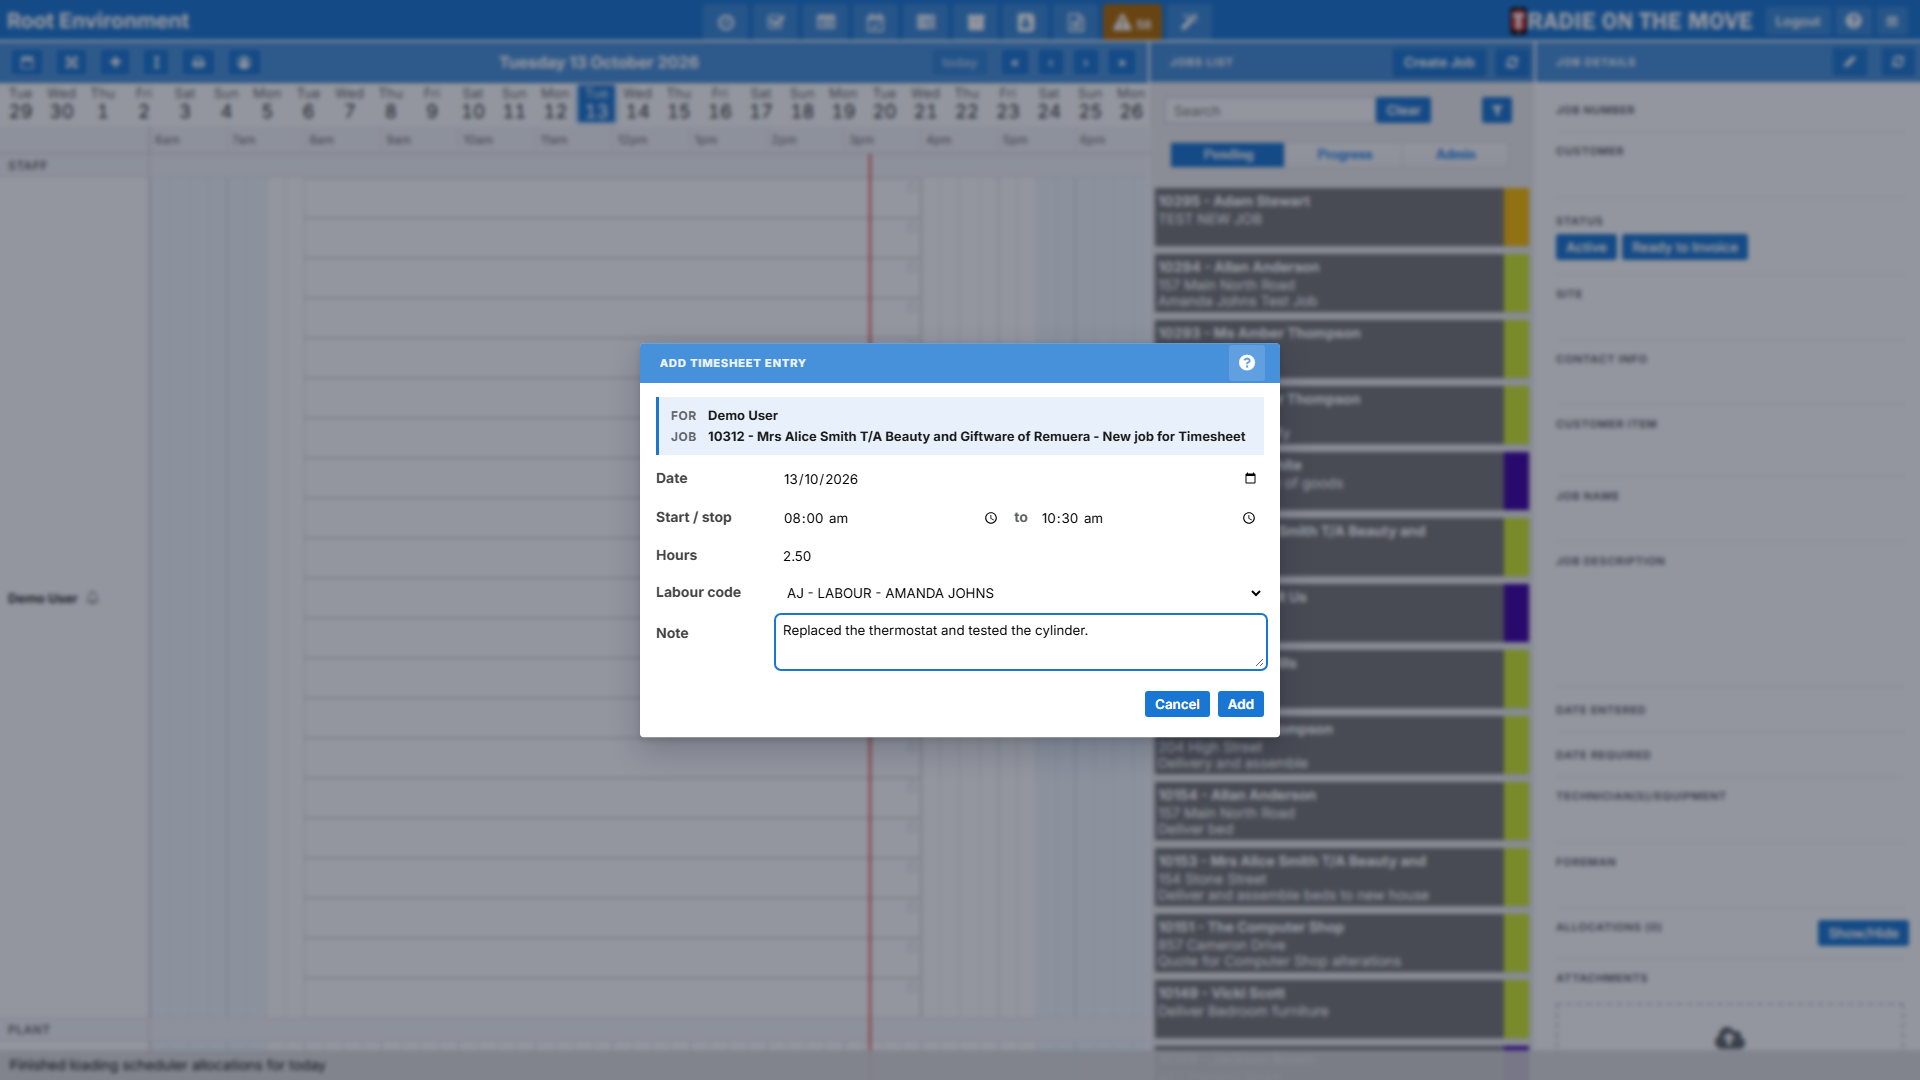Viewport: 1920px width, 1080px height.
Task: Switch to the Admin tab
Action: pos(1456,154)
